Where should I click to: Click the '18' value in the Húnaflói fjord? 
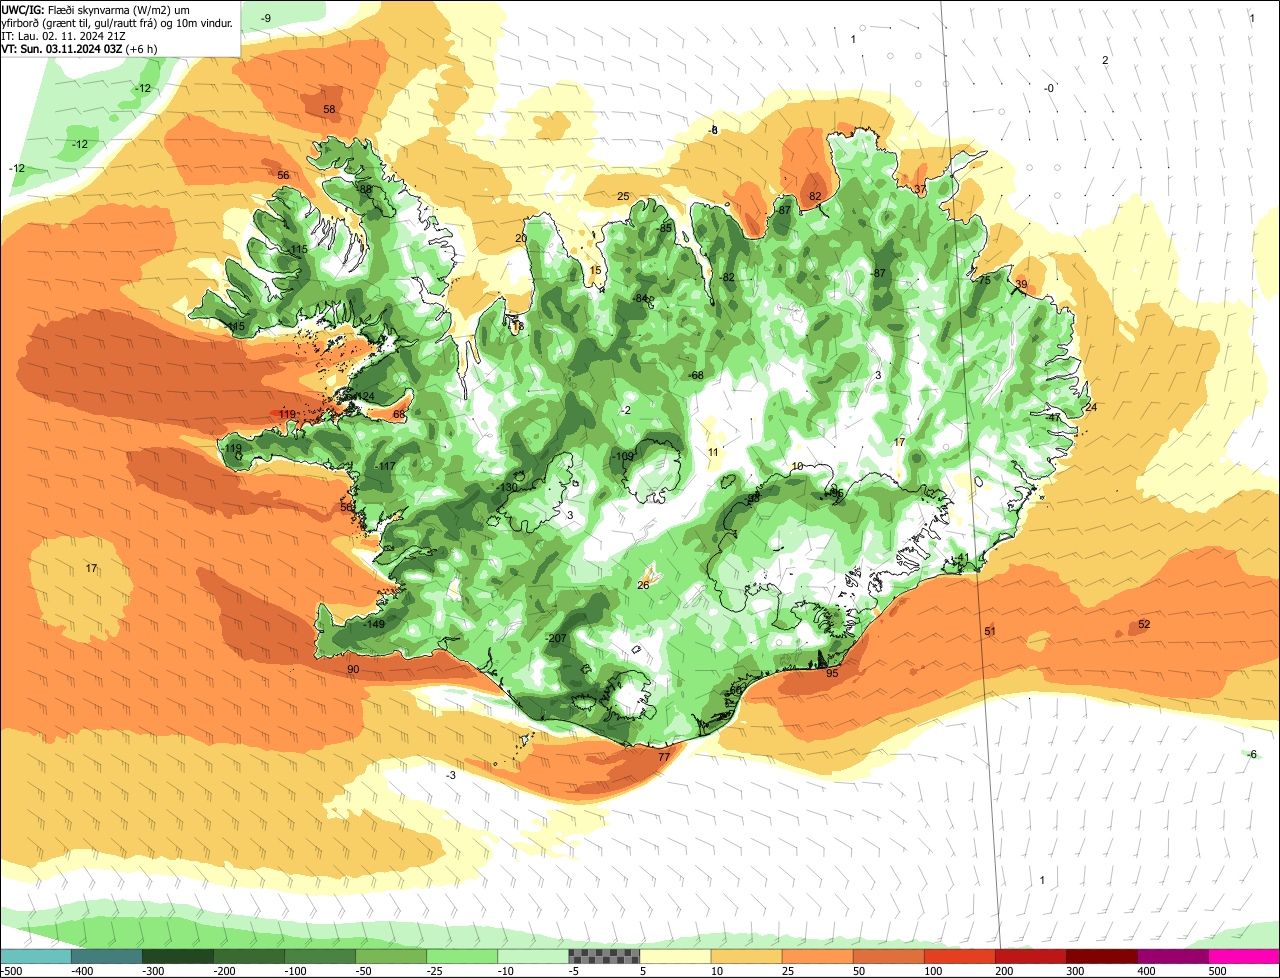click(517, 326)
